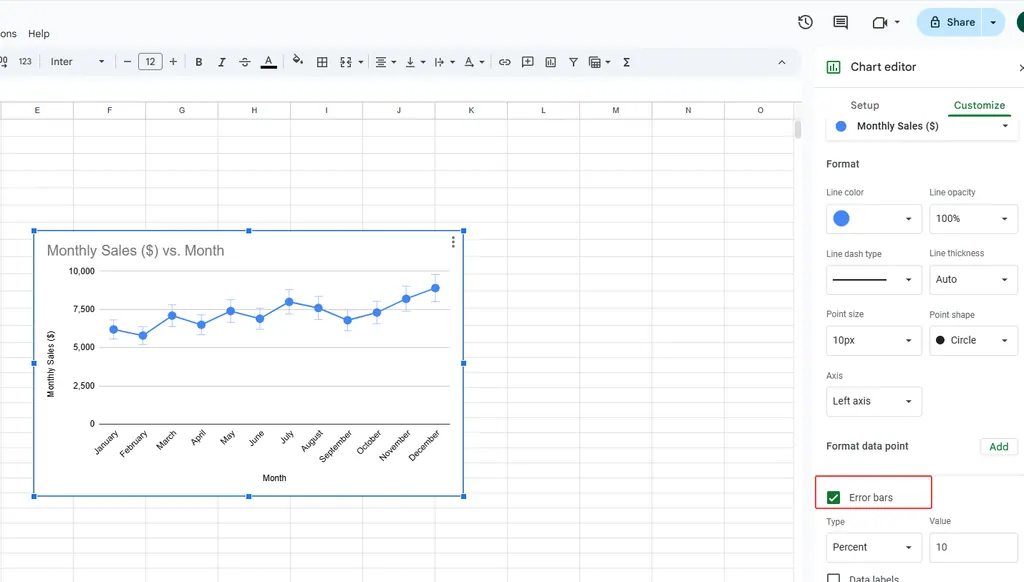Open the comments panel icon

coord(840,22)
